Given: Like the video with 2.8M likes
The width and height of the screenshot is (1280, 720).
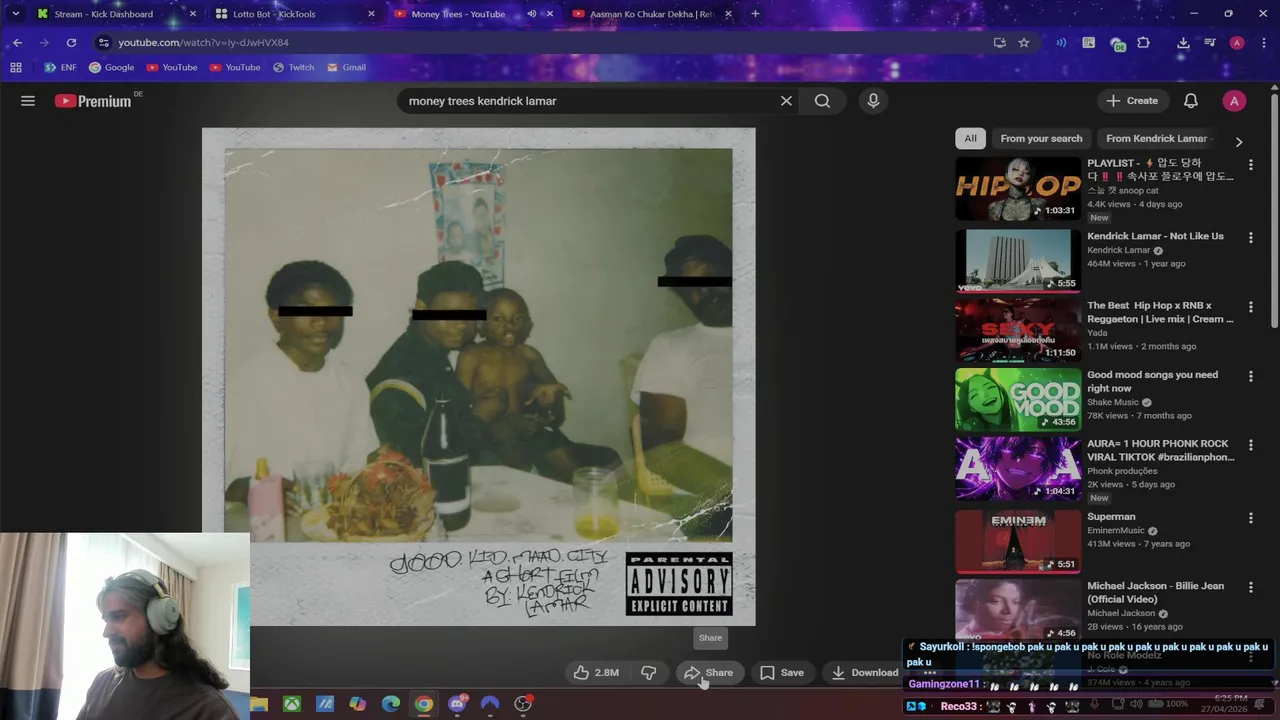Looking at the screenshot, I should (x=596, y=673).
